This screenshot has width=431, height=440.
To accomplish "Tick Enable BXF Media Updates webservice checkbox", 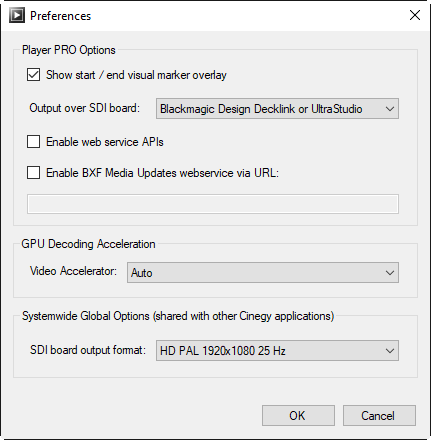I will 33,173.
